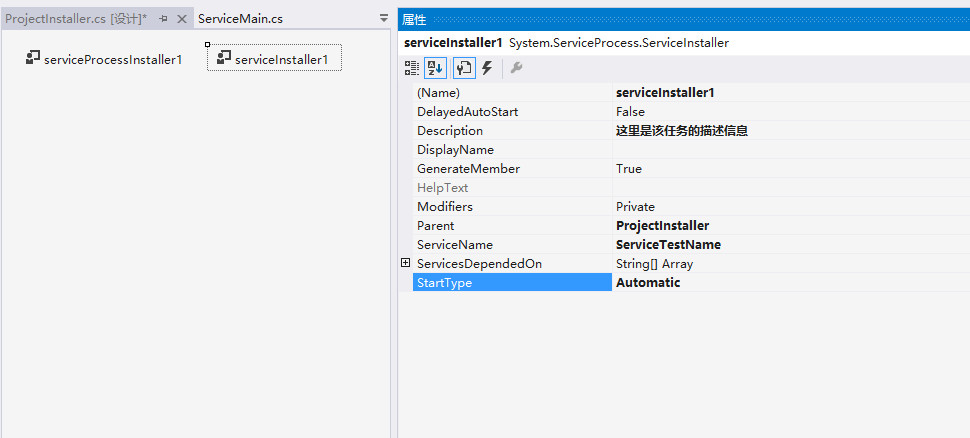Click the Description property value field

791,131
